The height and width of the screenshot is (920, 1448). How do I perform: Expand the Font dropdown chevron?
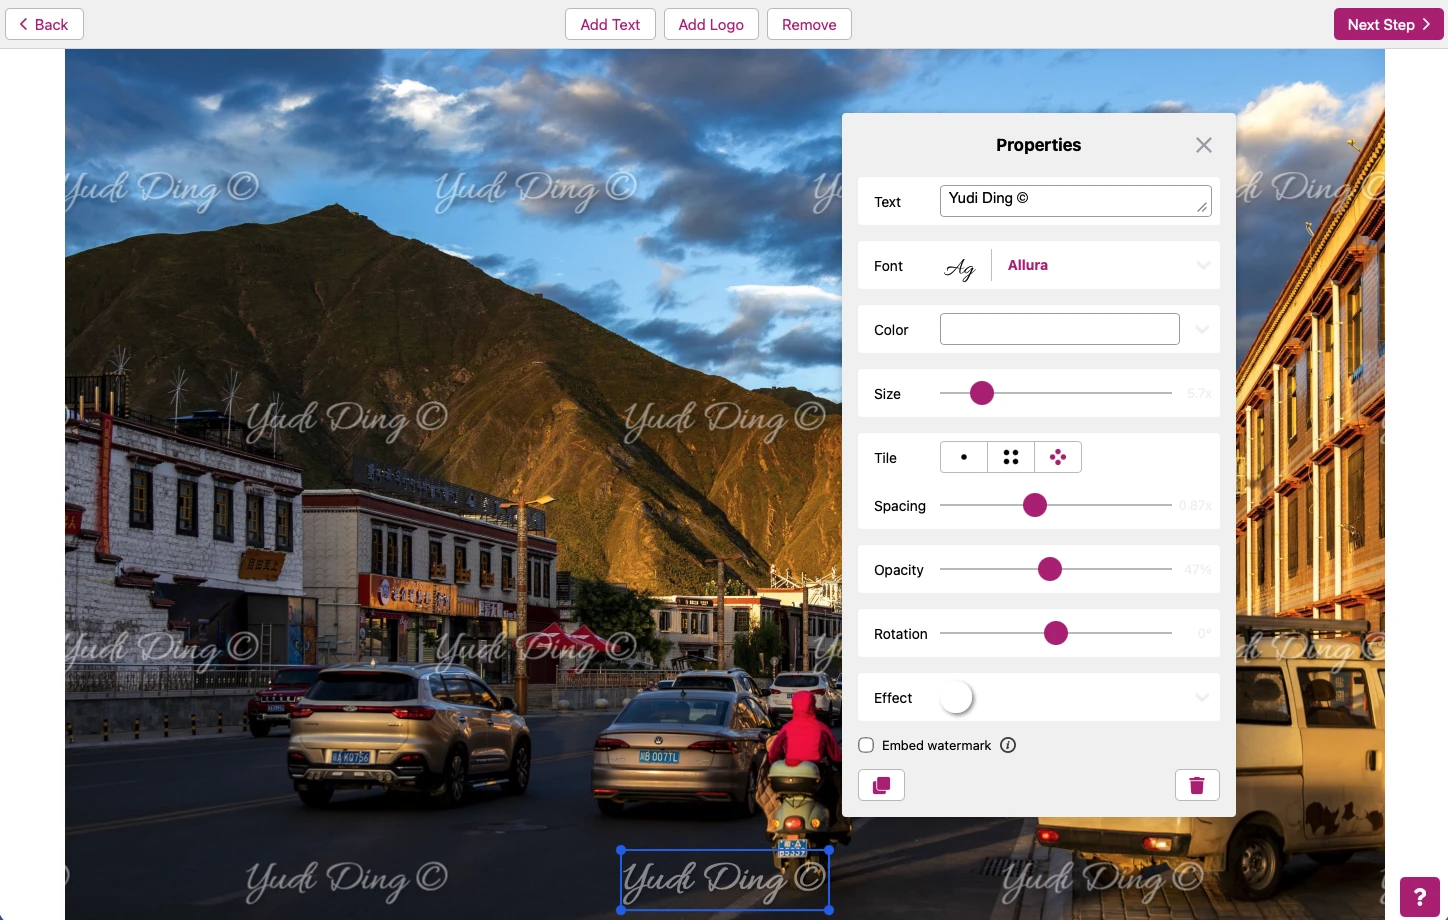(1203, 265)
